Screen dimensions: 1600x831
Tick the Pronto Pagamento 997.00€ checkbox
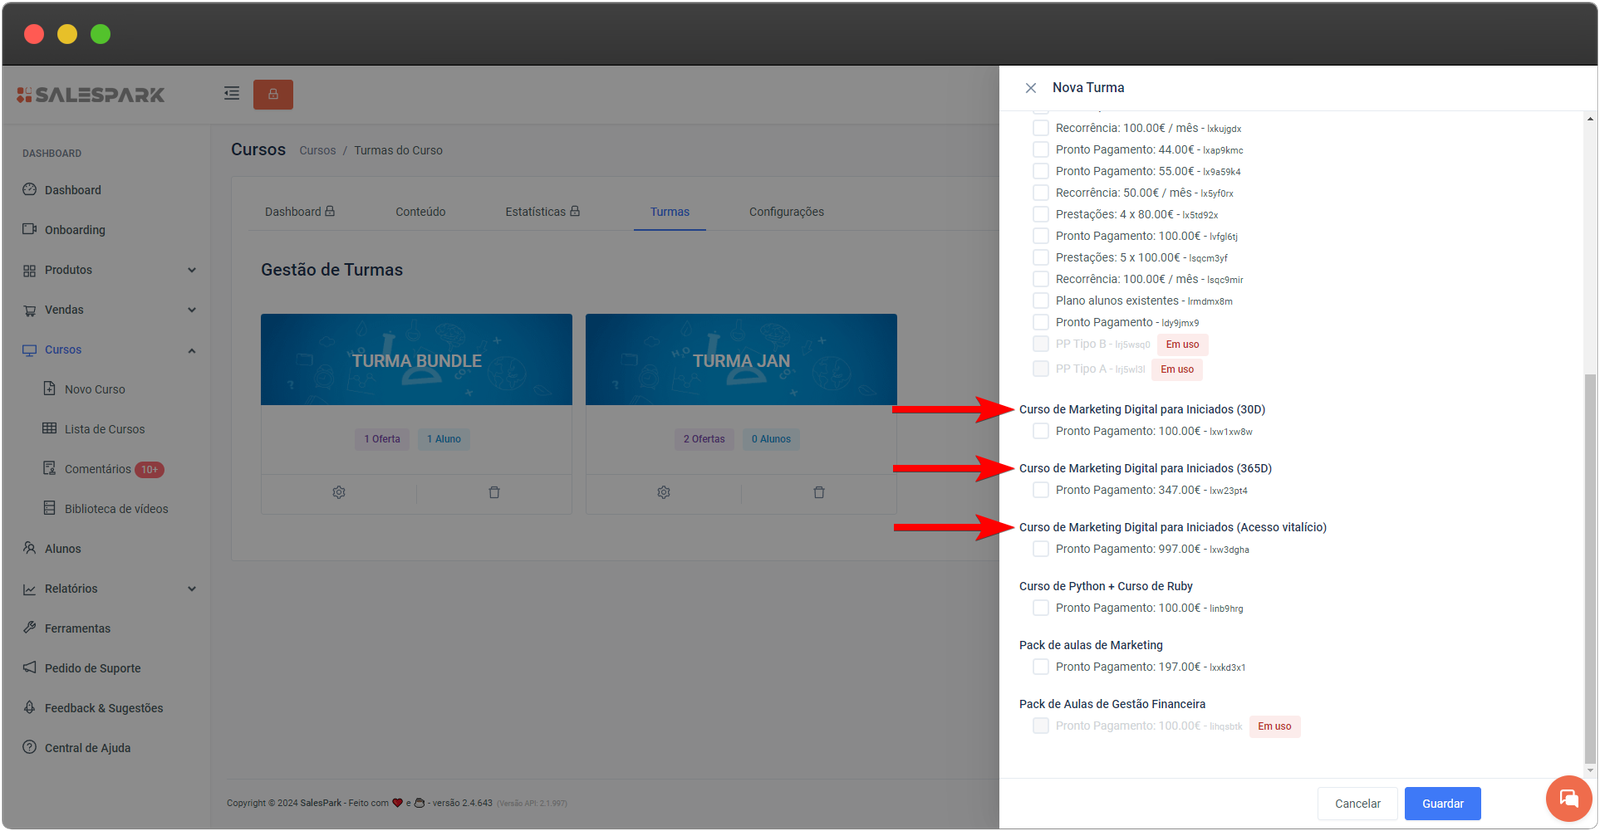pyautogui.click(x=1041, y=549)
